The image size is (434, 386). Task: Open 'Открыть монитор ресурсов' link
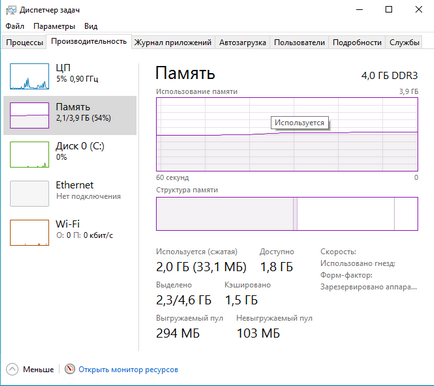pyautogui.click(x=128, y=369)
